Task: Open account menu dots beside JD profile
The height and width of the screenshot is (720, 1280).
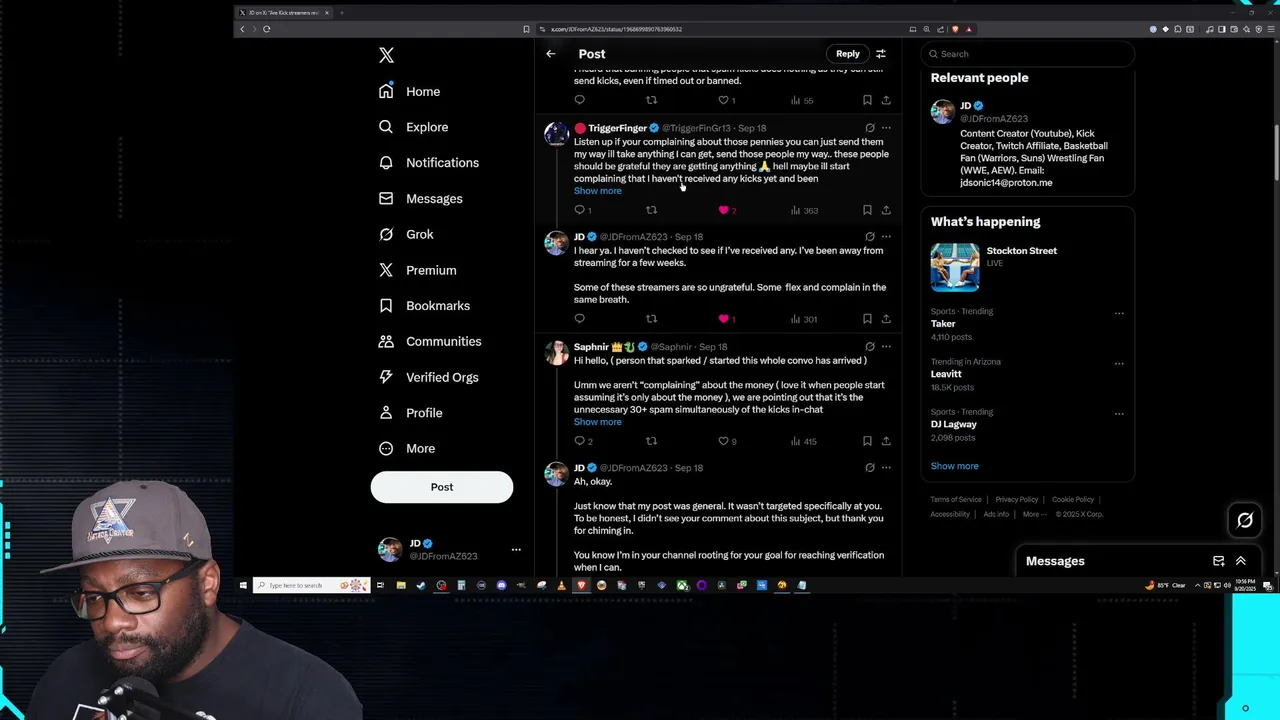Action: tap(516, 550)
